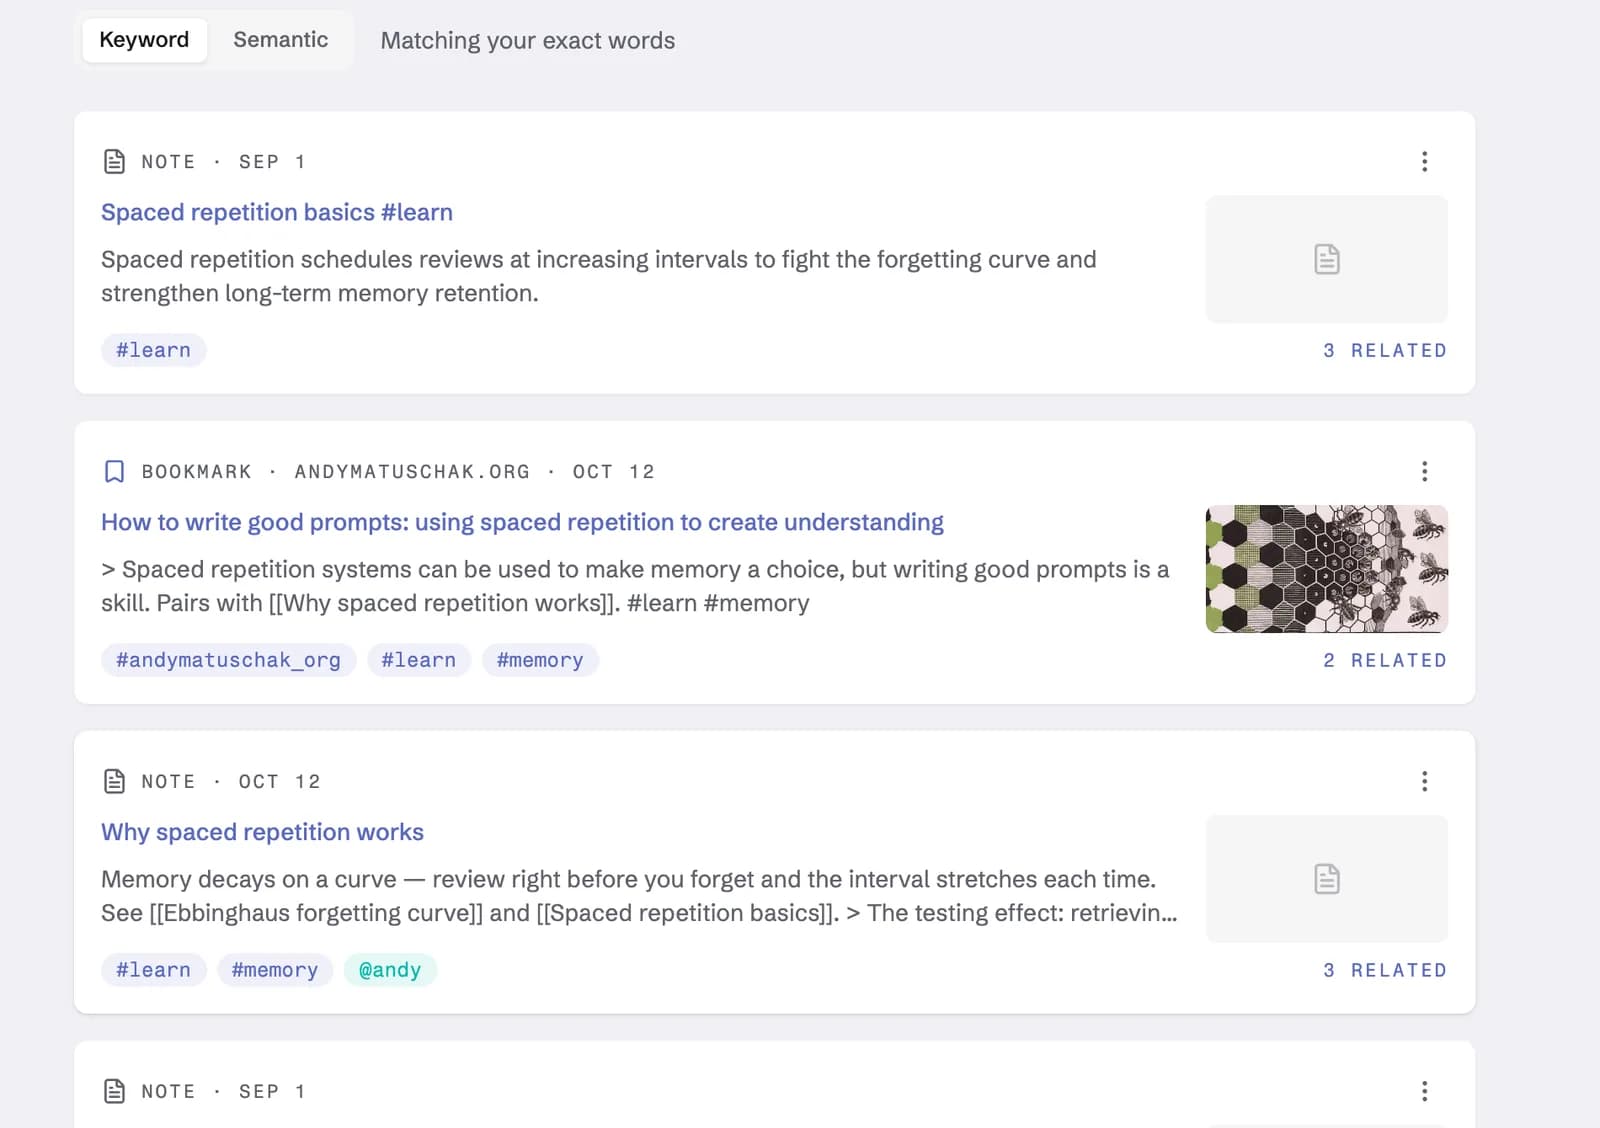Click the @andy mention tag
The width and height of the screenshot is (1600, 1128).
pos(390,970)
